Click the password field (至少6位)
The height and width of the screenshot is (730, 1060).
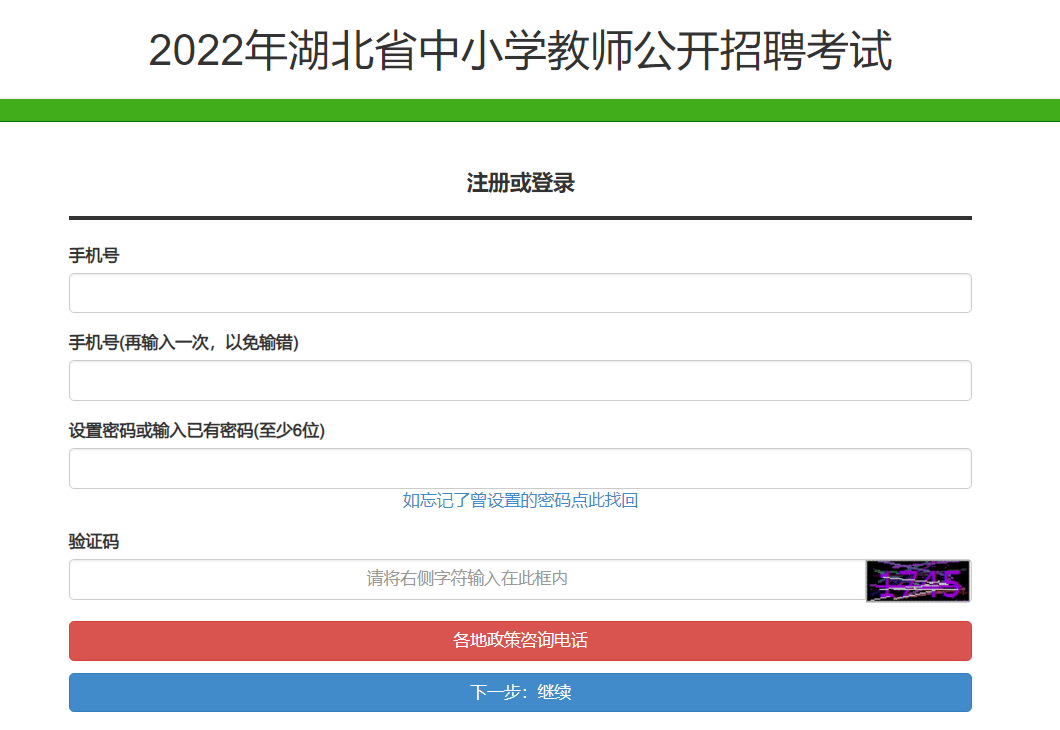(x=520, y=468)
